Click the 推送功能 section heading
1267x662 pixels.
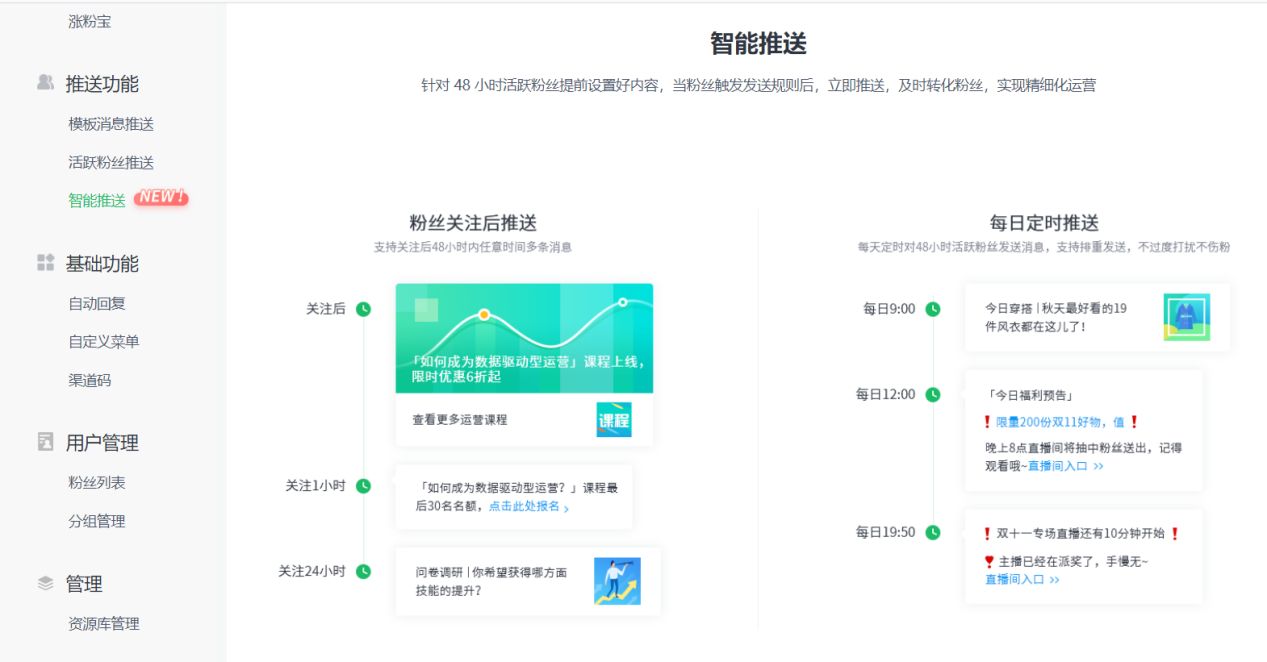(x=102, y=84)
